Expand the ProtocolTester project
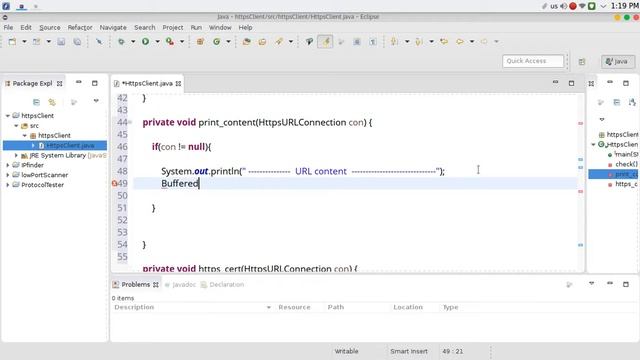Image resolution: width=640 pixels, height=360 pixels. point(8,185)
